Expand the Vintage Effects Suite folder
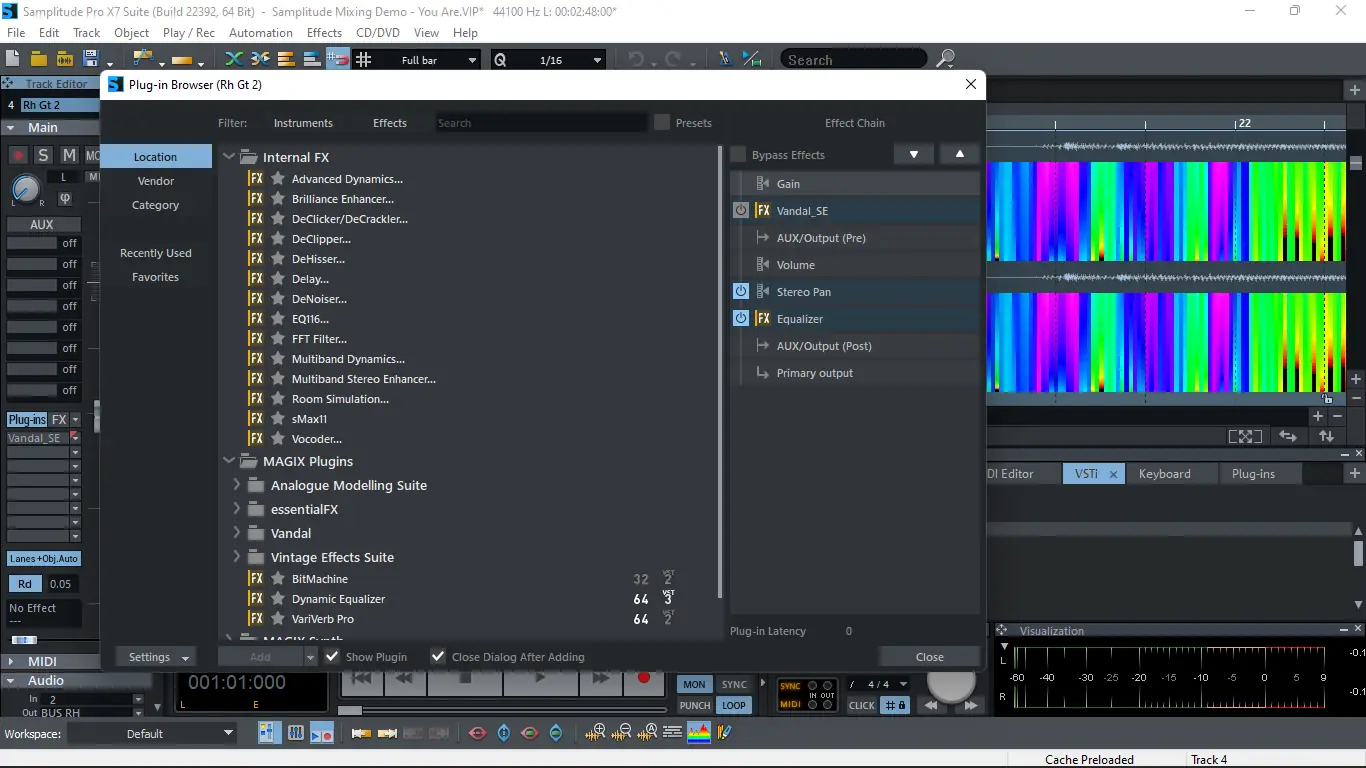This screenshot has height=768, width=1366. pyautogui.click(x=237, y=557)
